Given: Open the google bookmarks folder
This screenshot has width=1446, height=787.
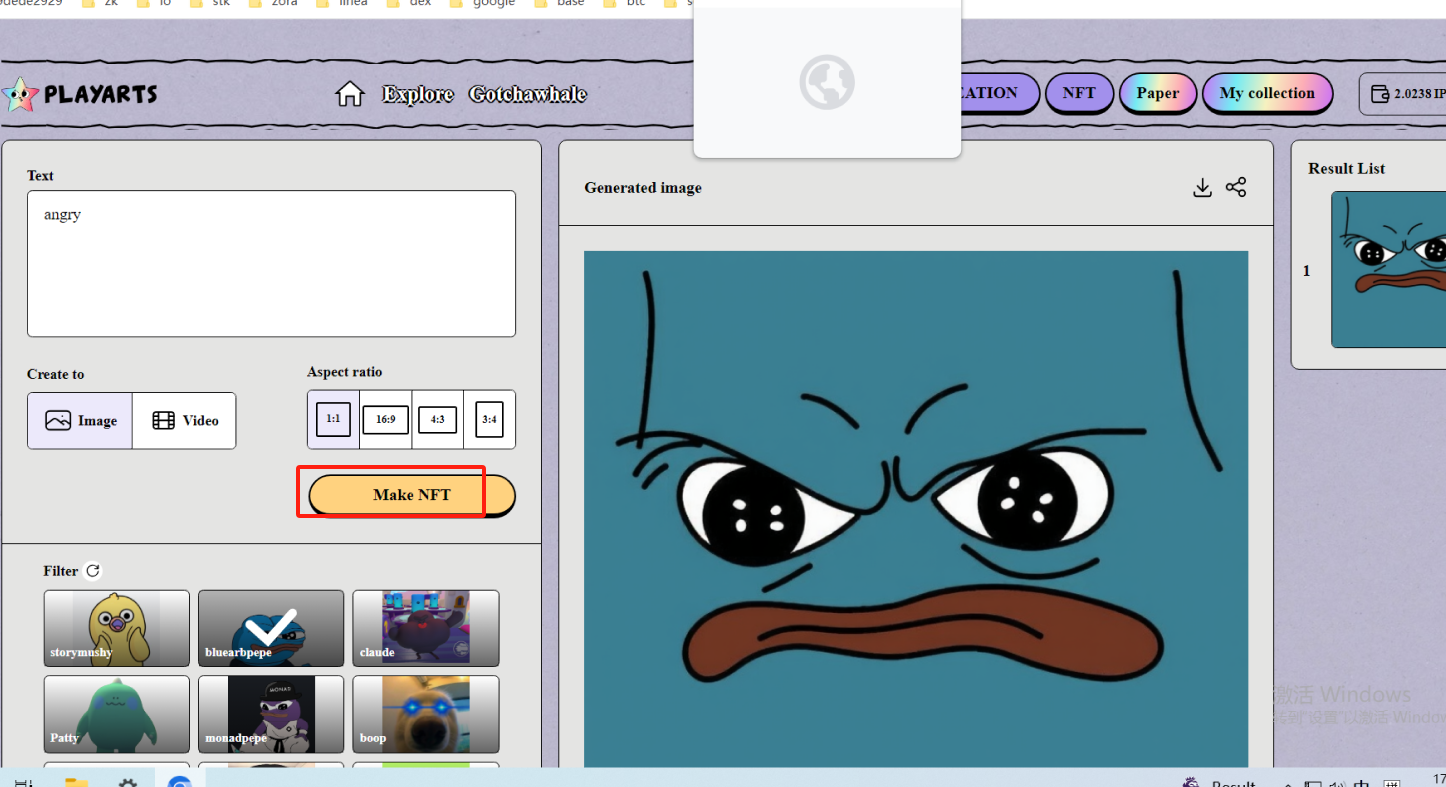Looking at the screenshot, I should coord(483,3).
